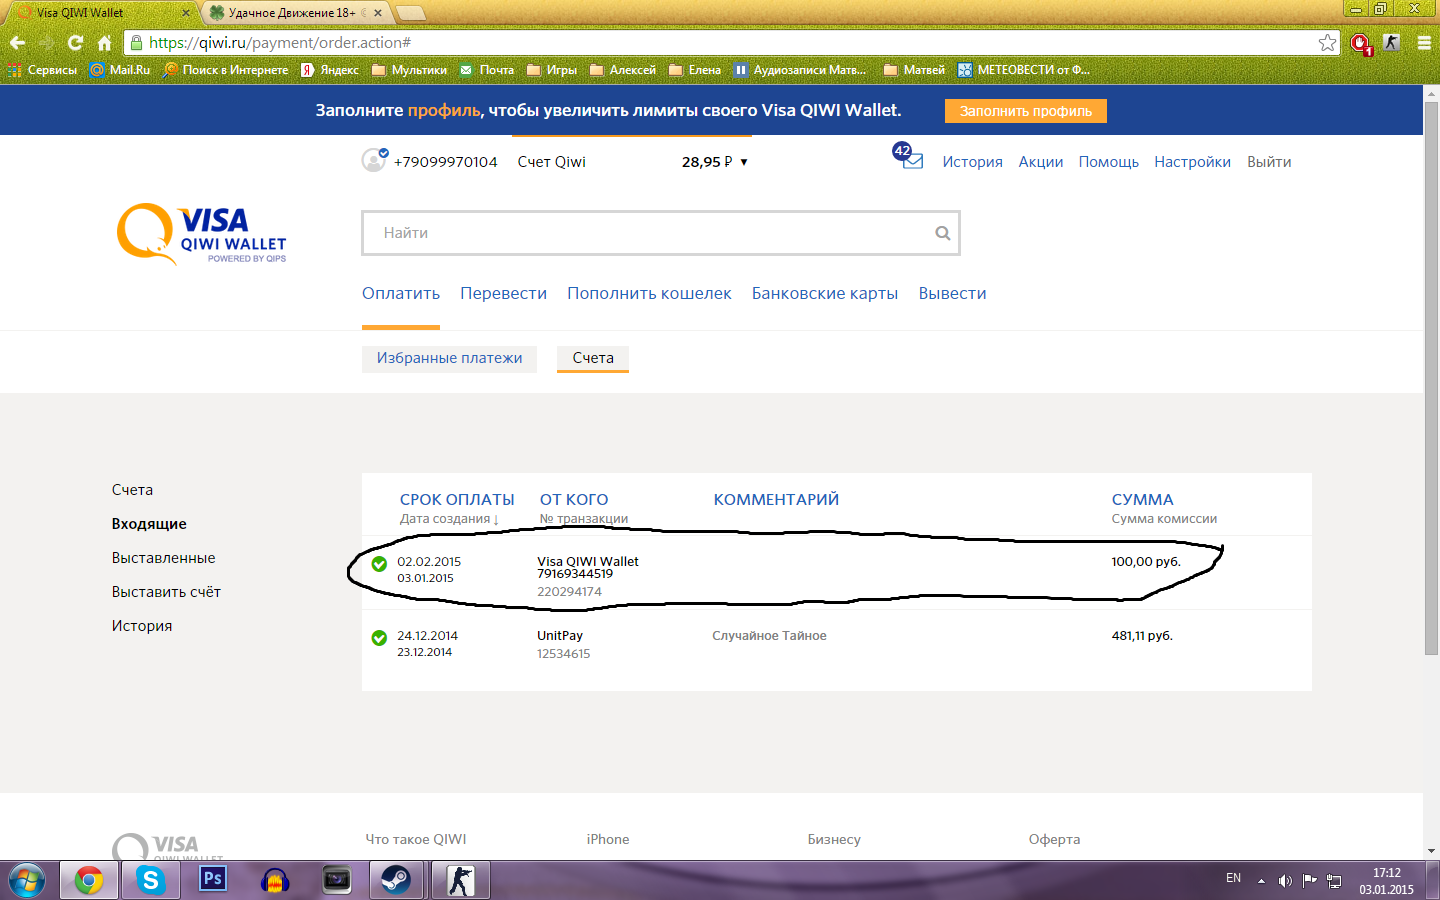Open the Оплатить section

pos(401,293)
